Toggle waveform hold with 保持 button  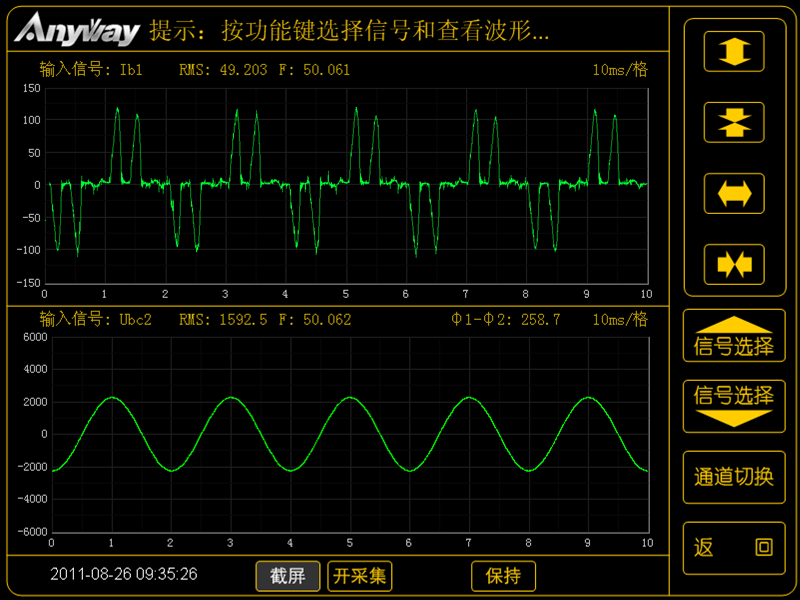tap(503, 576)
